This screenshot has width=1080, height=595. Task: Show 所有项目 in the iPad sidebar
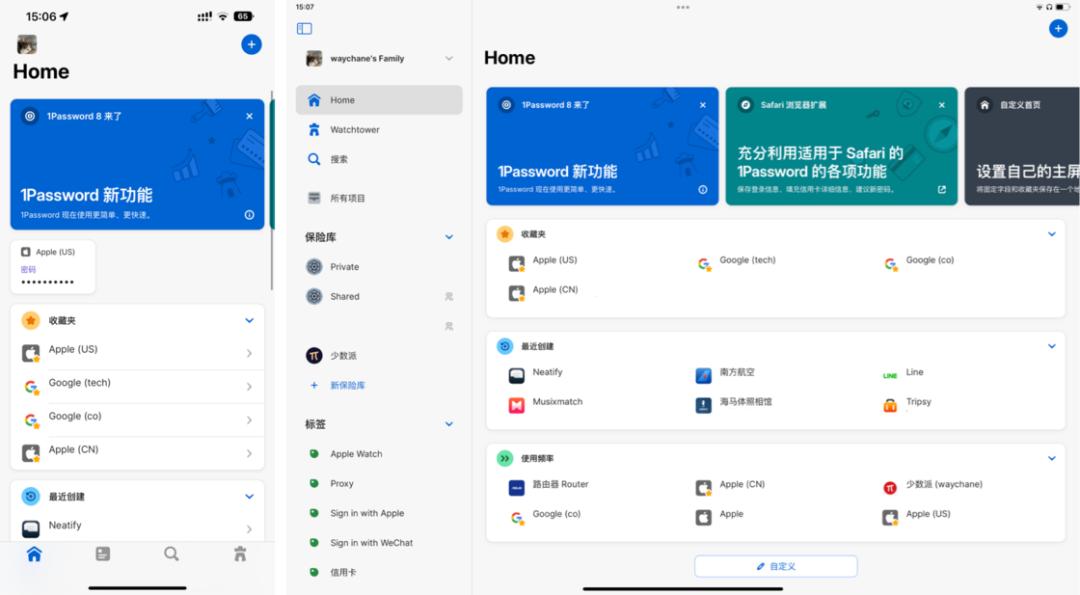click(379, 198)
